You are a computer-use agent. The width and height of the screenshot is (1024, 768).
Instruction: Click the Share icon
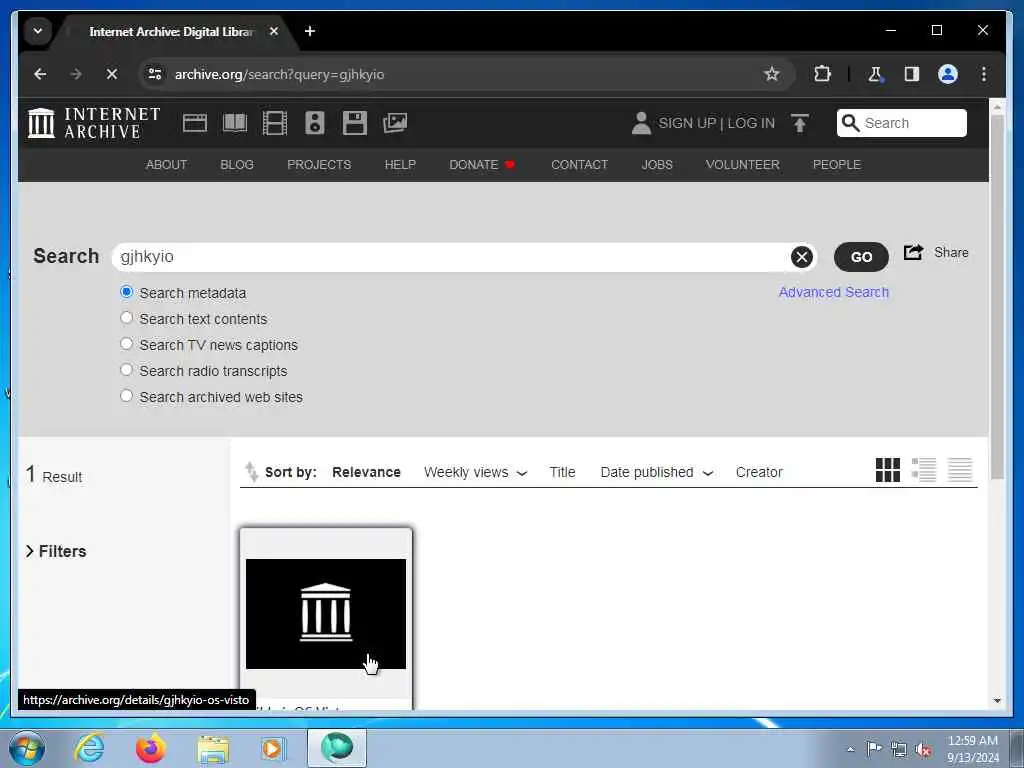913,252
